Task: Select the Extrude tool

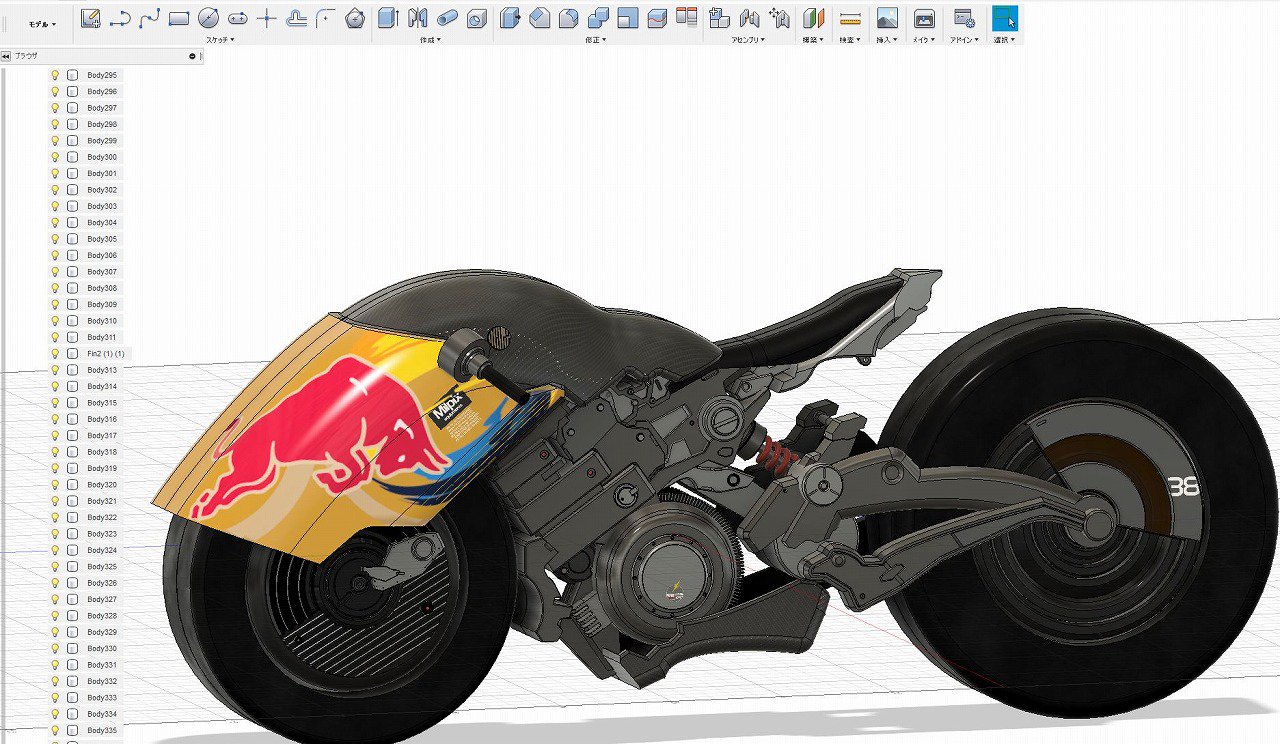Action: coord(386,17)
